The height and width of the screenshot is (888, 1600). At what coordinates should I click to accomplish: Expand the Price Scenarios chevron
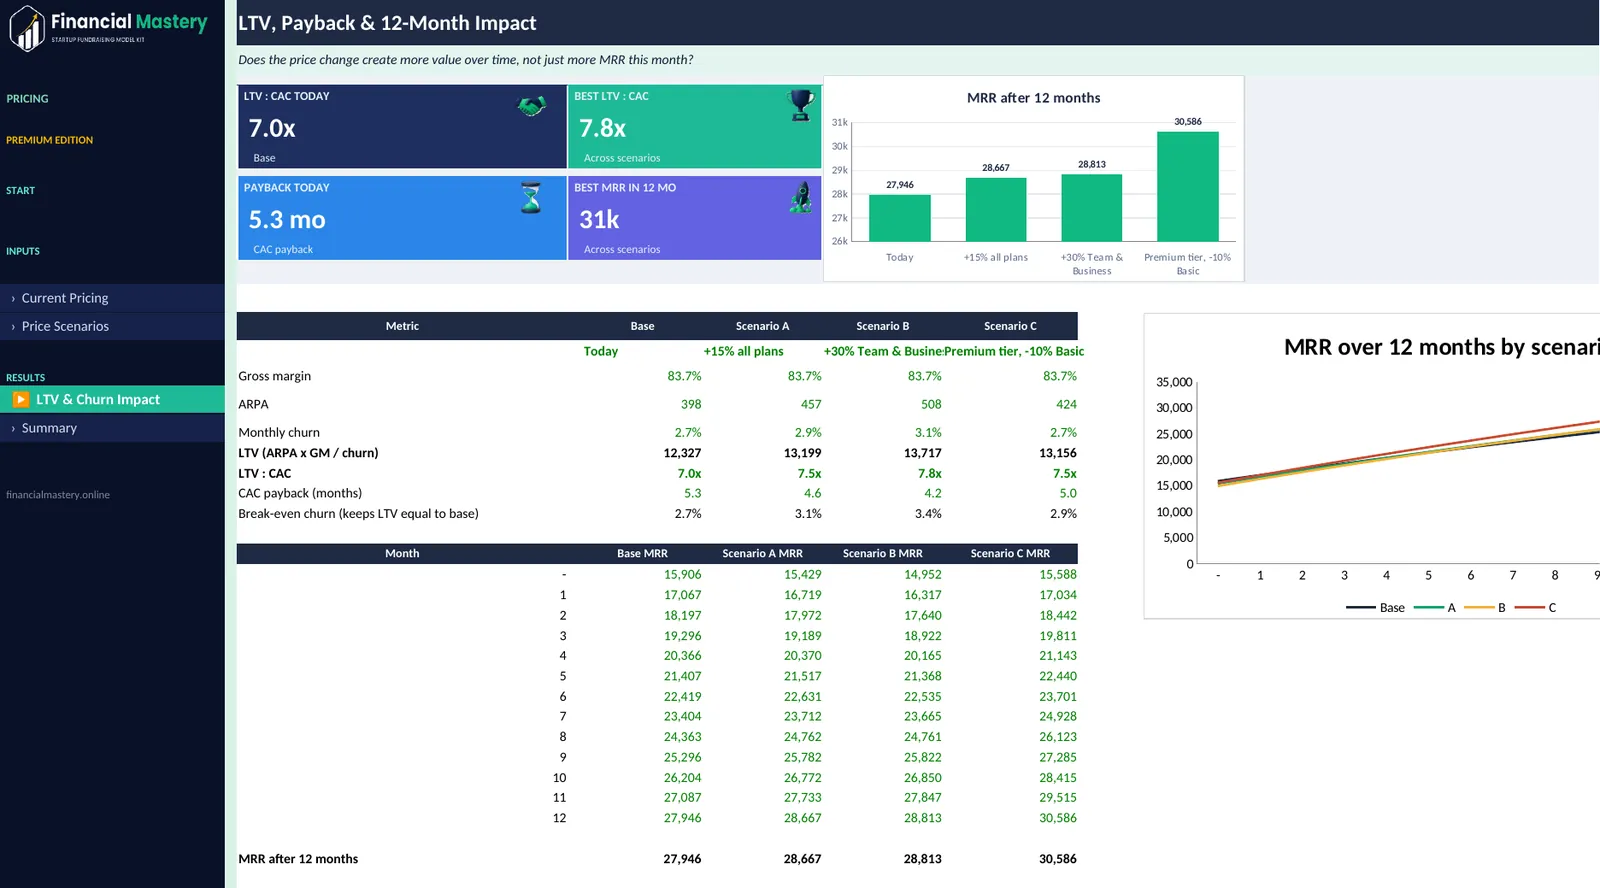coord(13,326)
